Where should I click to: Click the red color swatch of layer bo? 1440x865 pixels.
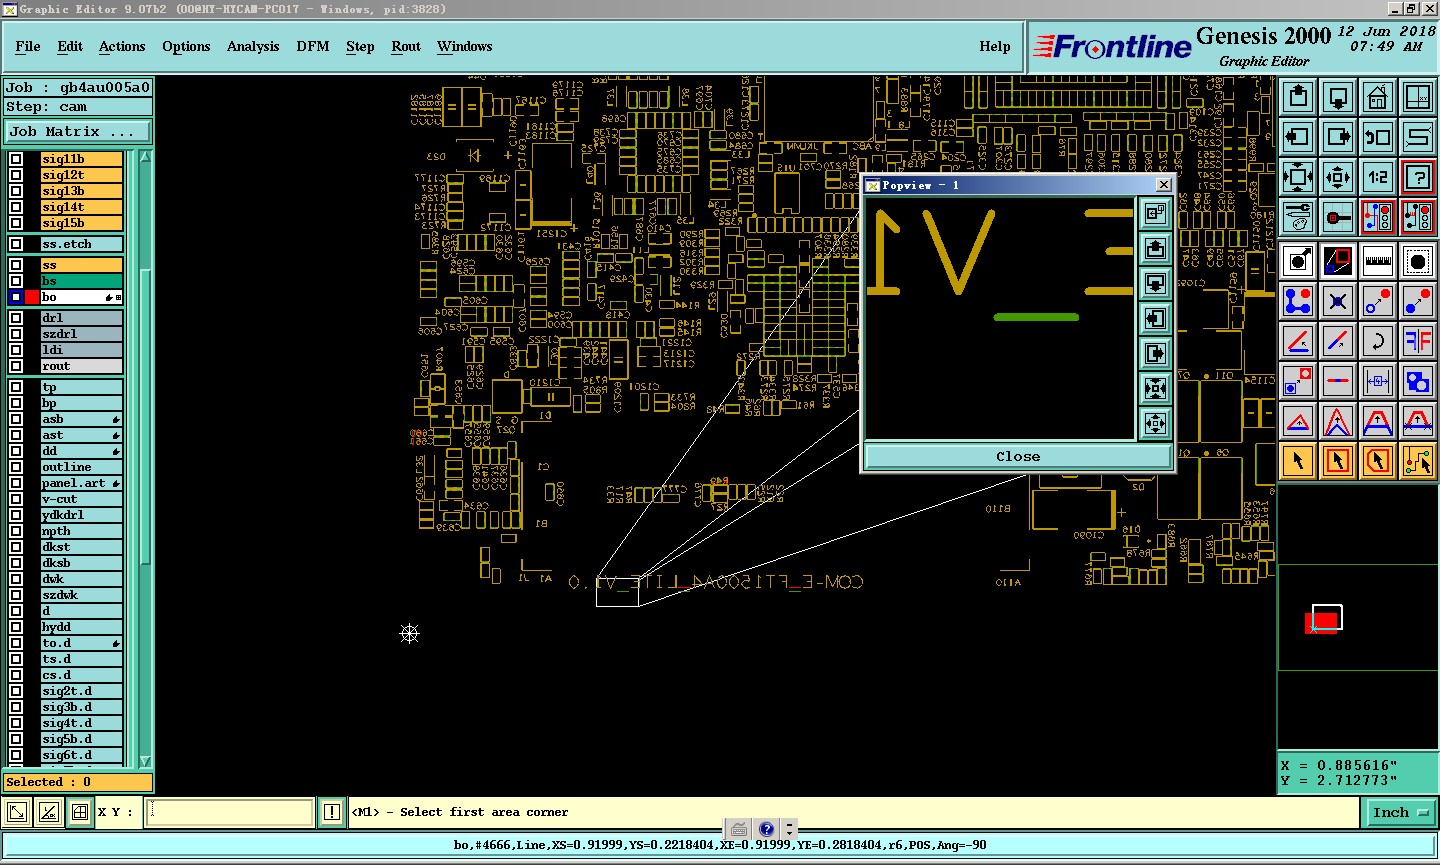32,297
